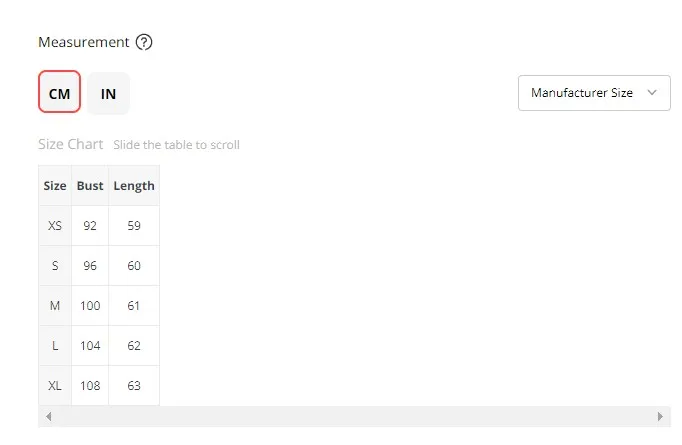Click the chevron in Manufacturer Size box
Screen dimensions: 682x445
pos(652,93)
